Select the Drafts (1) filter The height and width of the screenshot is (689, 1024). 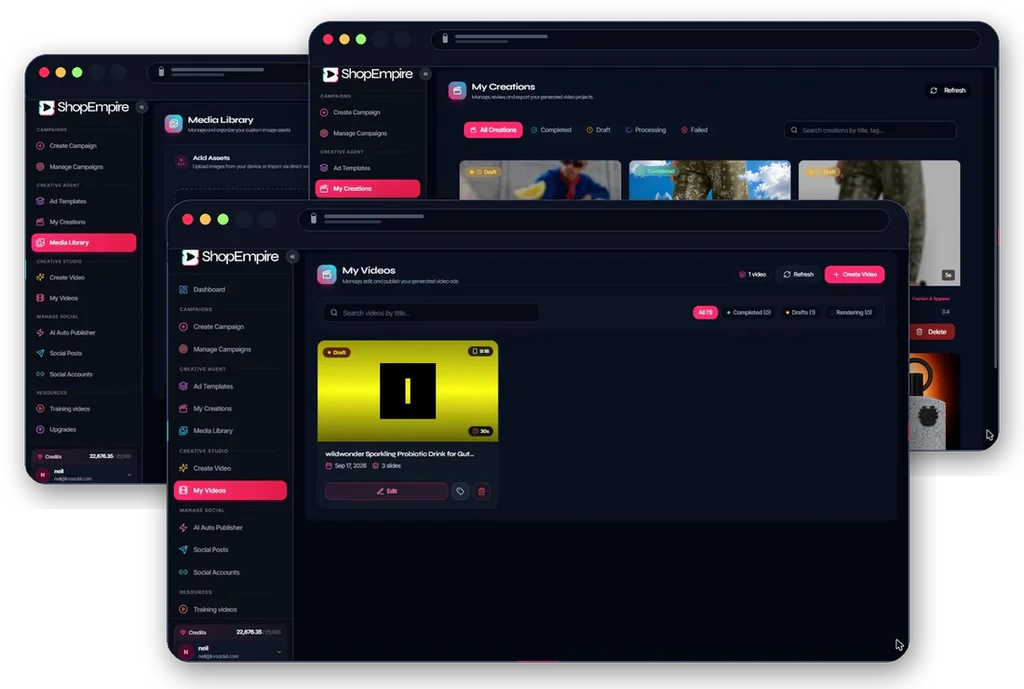point(801,312)
